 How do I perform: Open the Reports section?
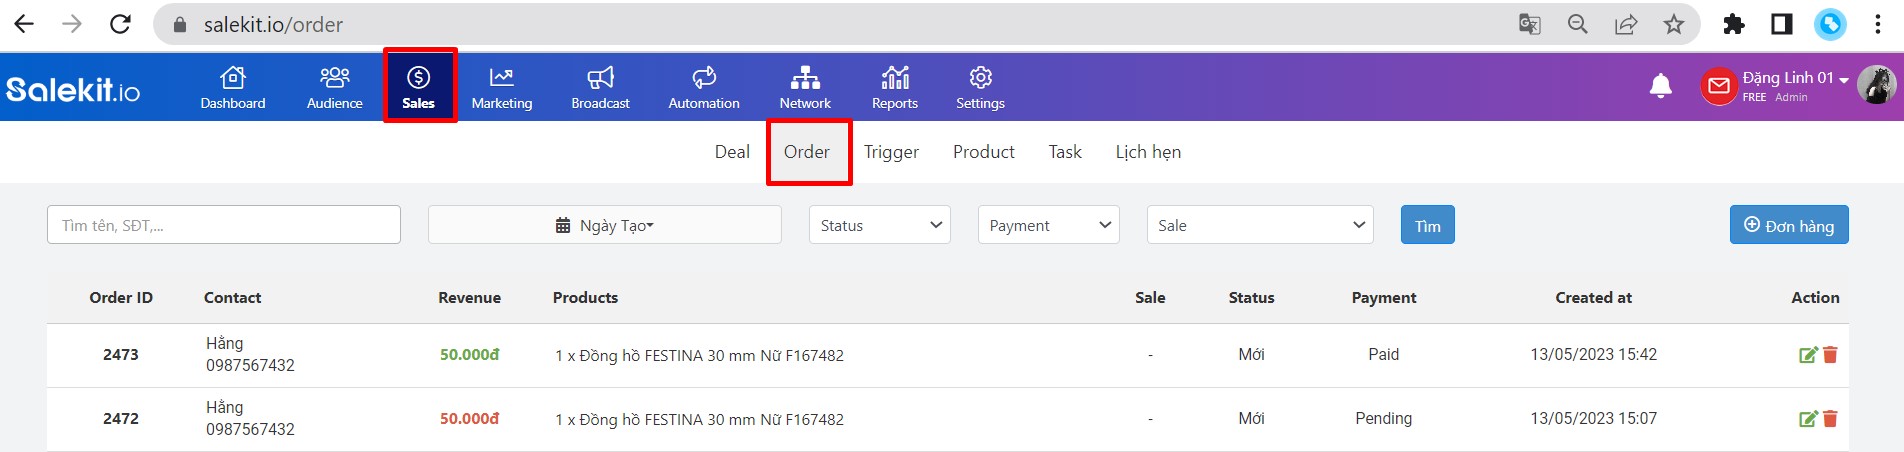click(895, 88)
